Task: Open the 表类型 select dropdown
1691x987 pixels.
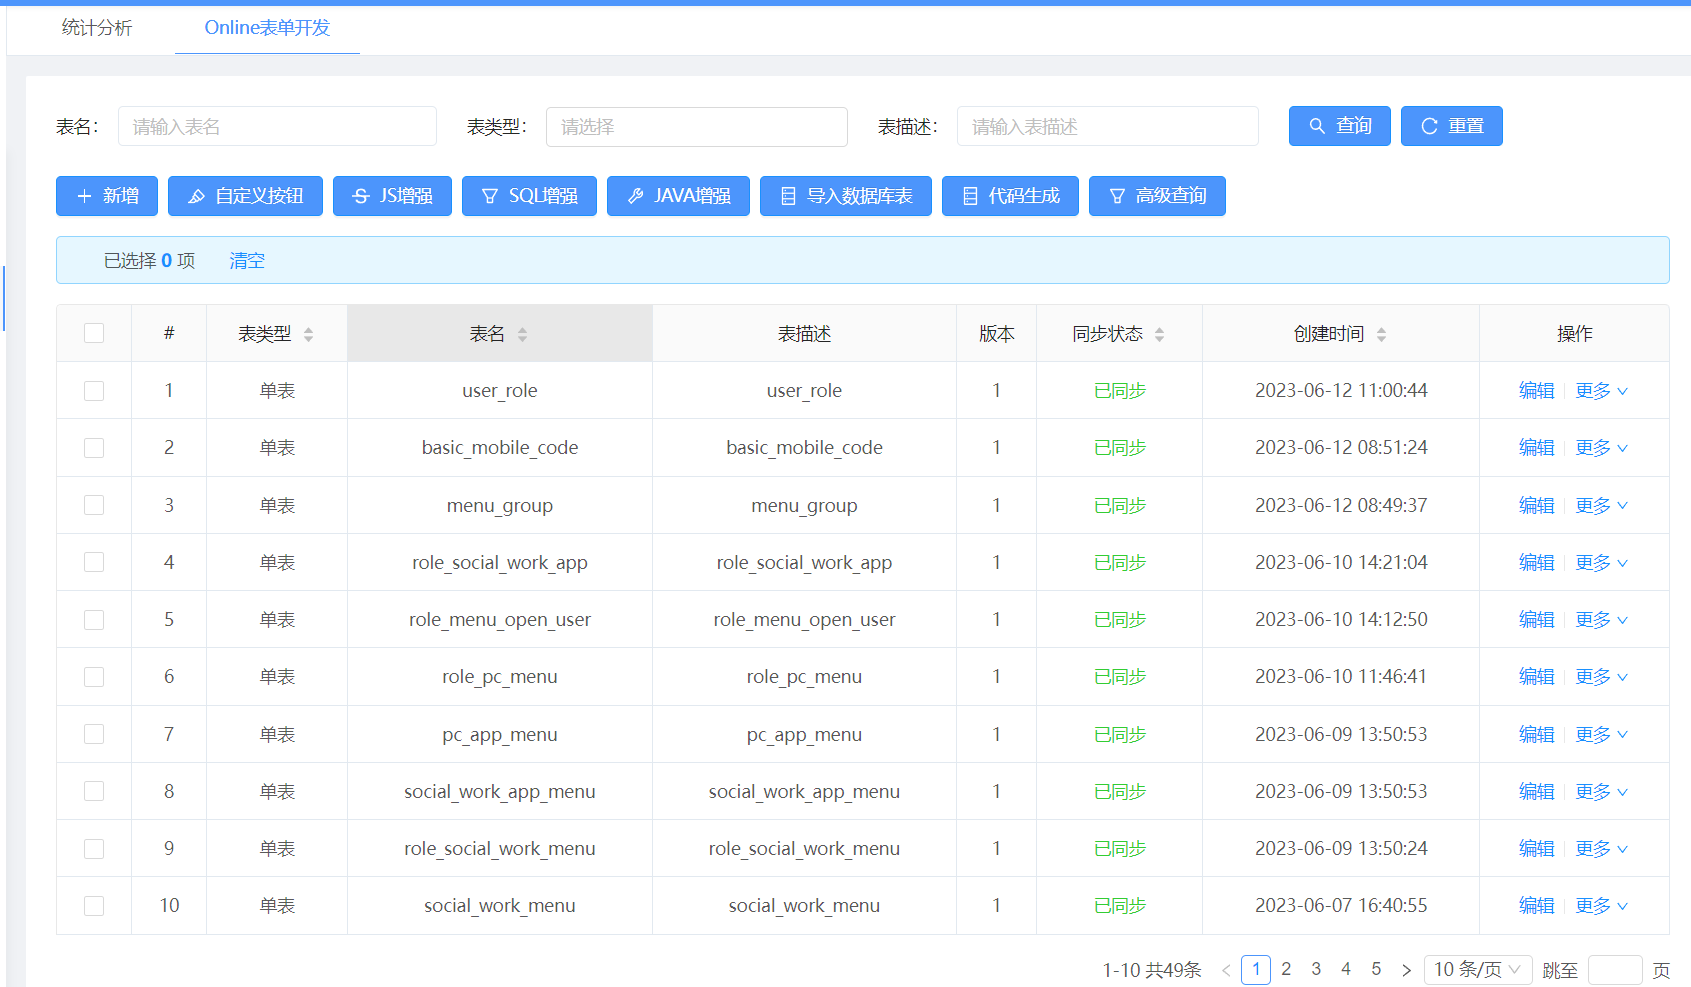Action: pos(697,127)
